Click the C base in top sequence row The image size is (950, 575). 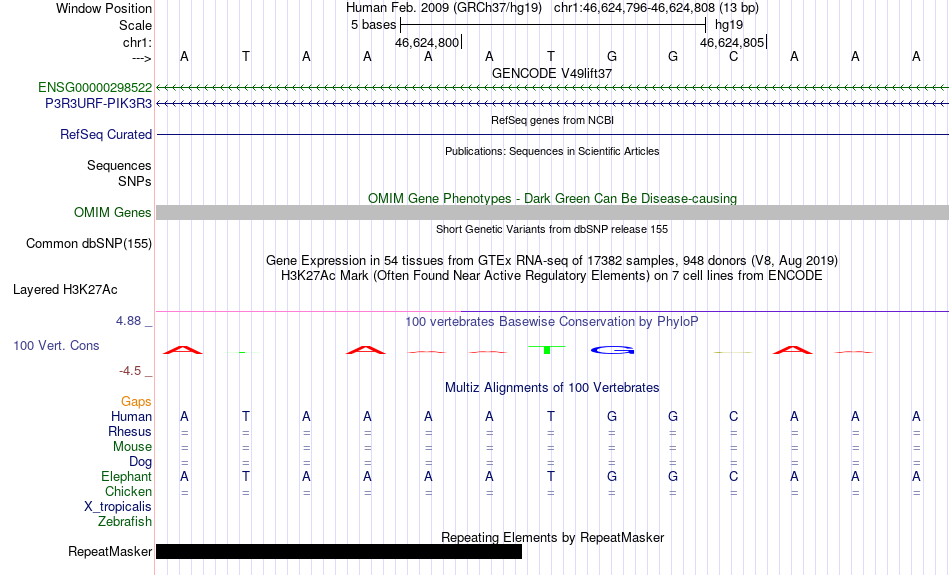pos(734,56)
